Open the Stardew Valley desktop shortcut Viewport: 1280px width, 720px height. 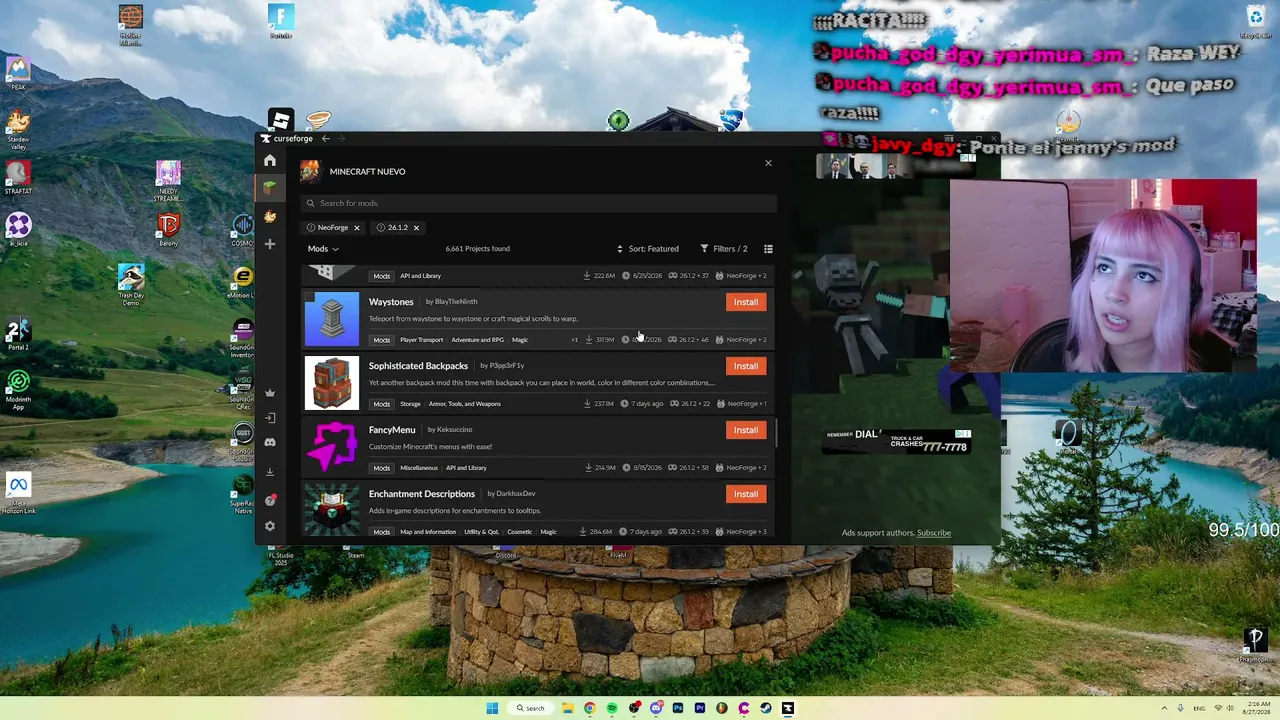pyautogui.click(x=18, y=129)
